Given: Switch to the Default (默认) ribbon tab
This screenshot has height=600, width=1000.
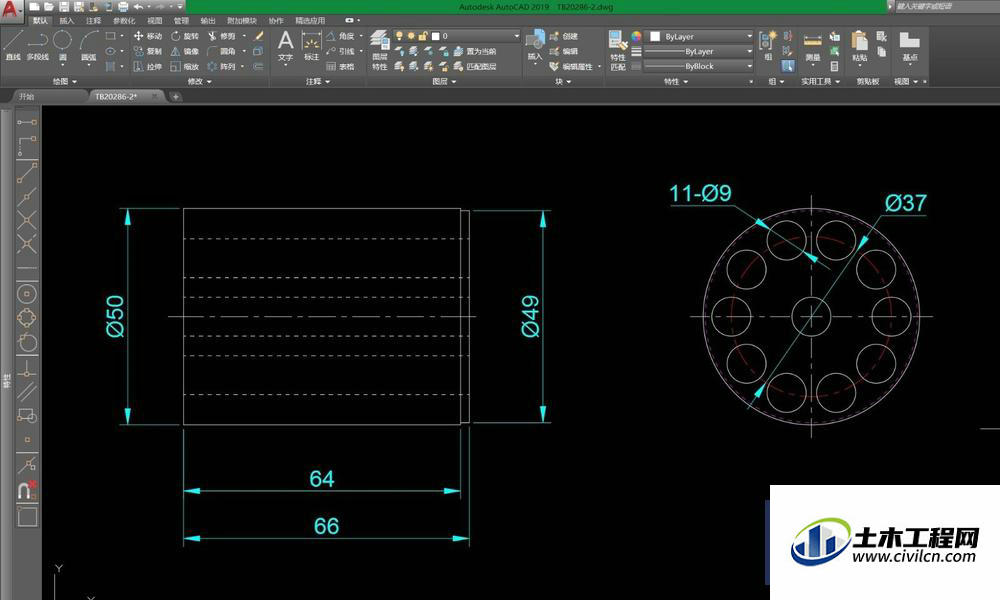Looking at the screenshot, I should tap(40, 20).
